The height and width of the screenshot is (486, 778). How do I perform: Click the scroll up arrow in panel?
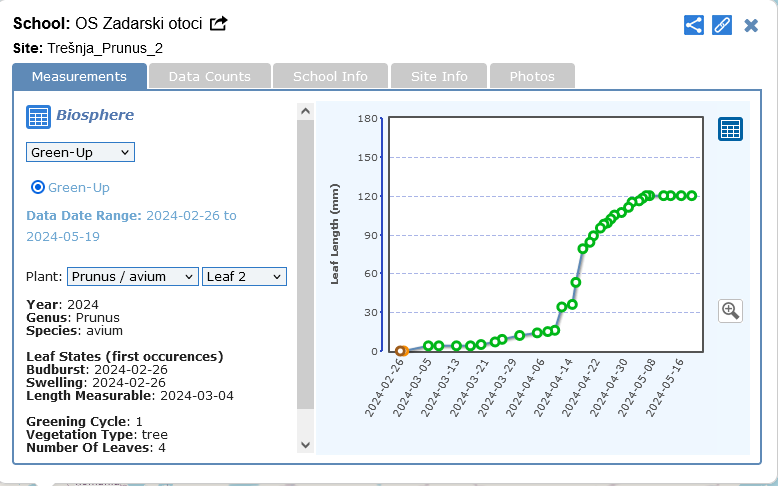(306, 111)
